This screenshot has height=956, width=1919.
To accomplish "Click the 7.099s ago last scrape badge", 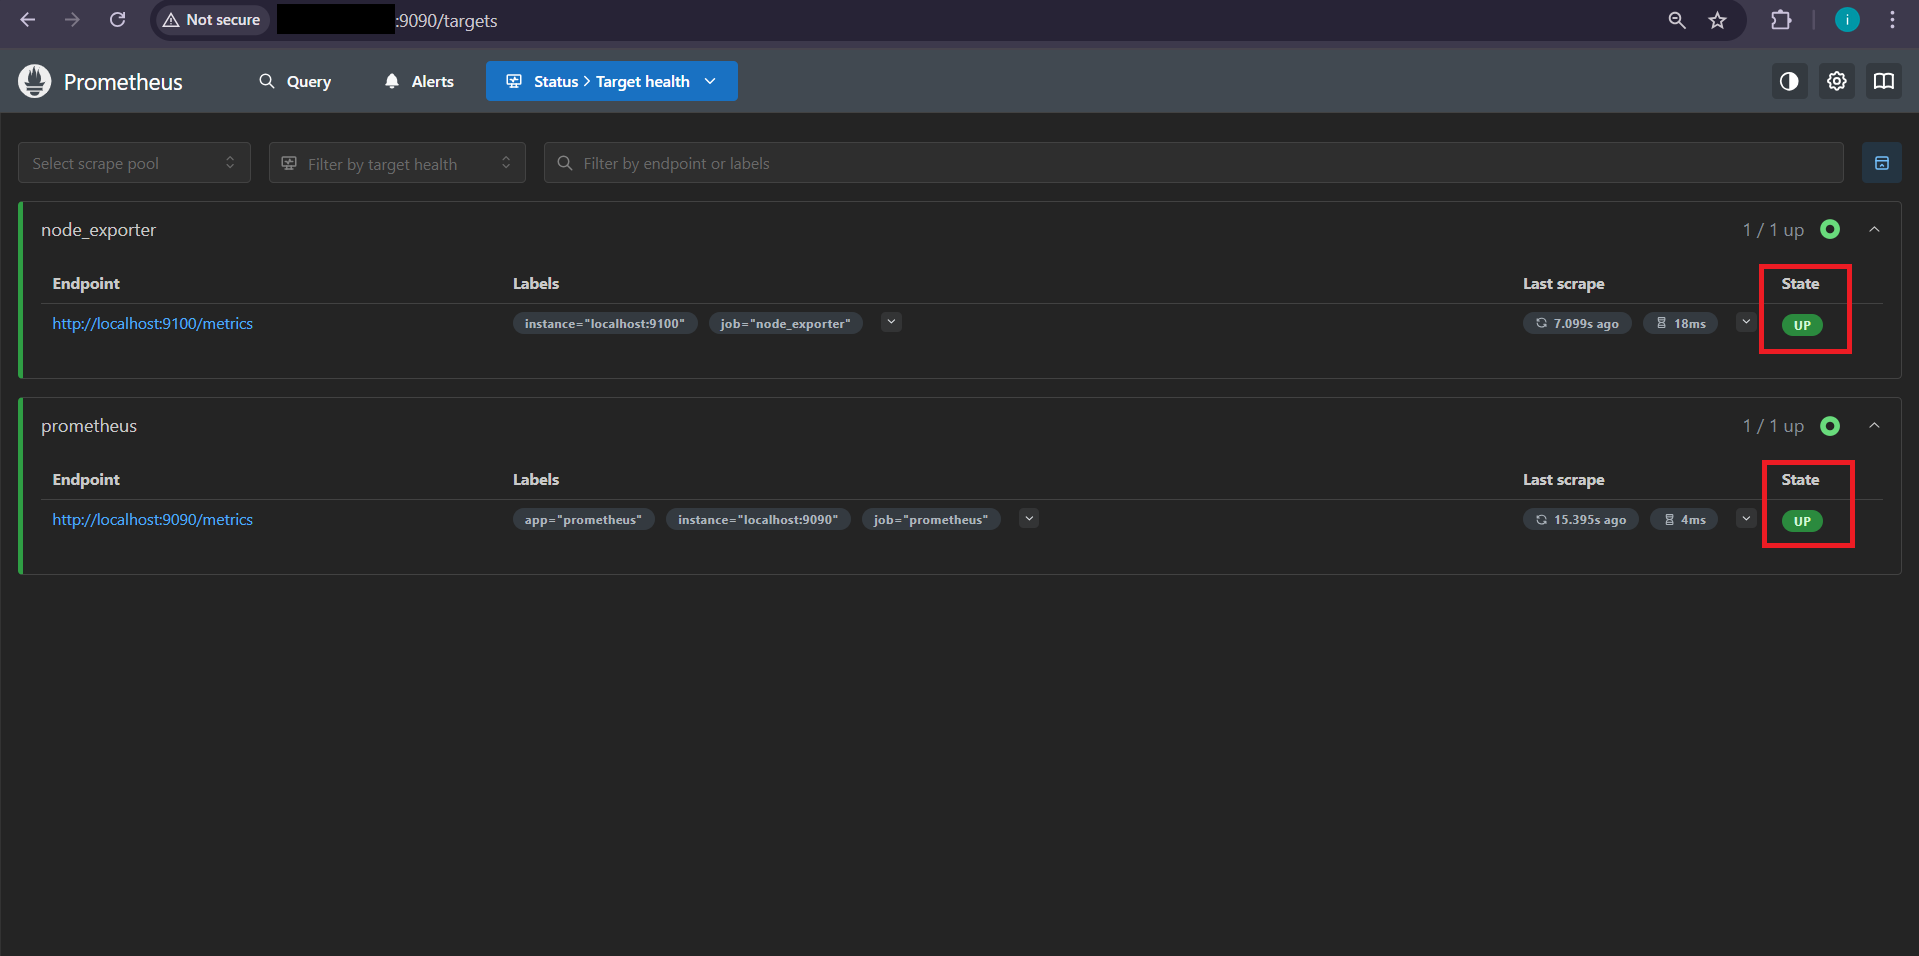I will [1577, 323].
